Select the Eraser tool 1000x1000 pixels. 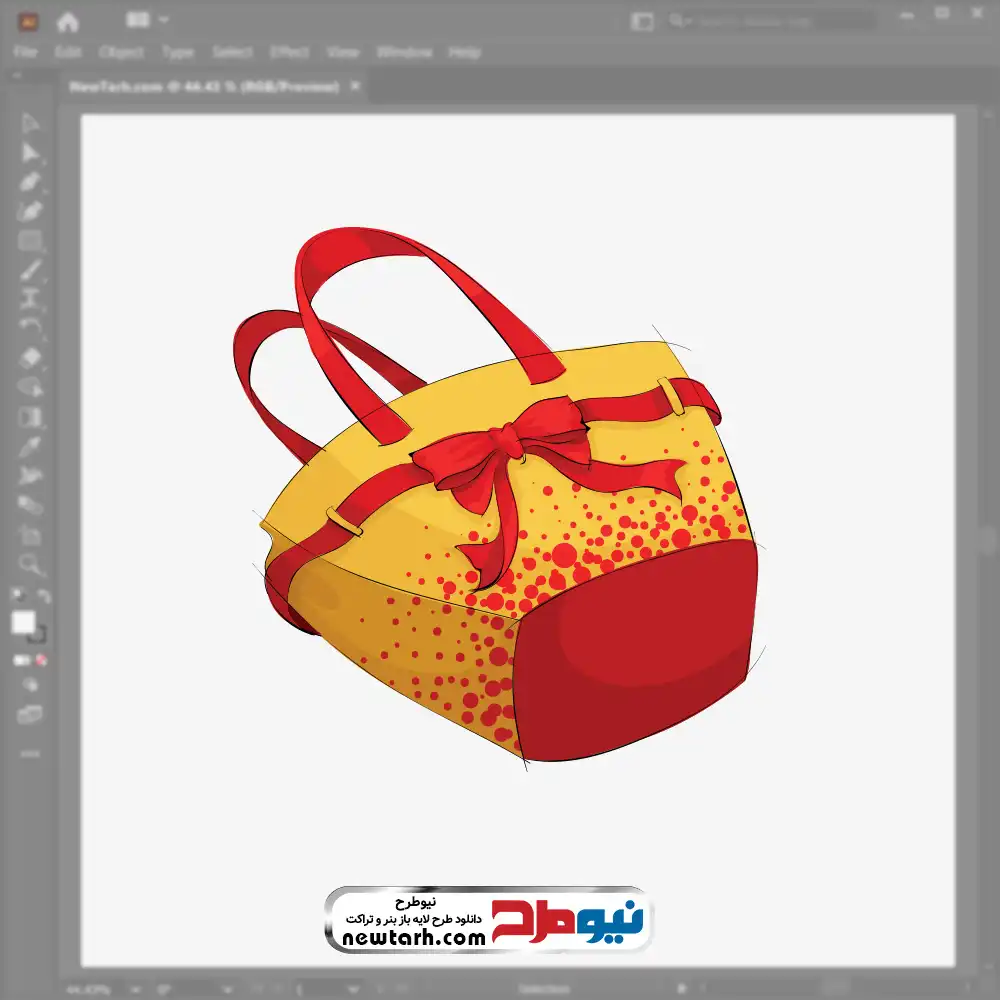click(x=30, y=357)
